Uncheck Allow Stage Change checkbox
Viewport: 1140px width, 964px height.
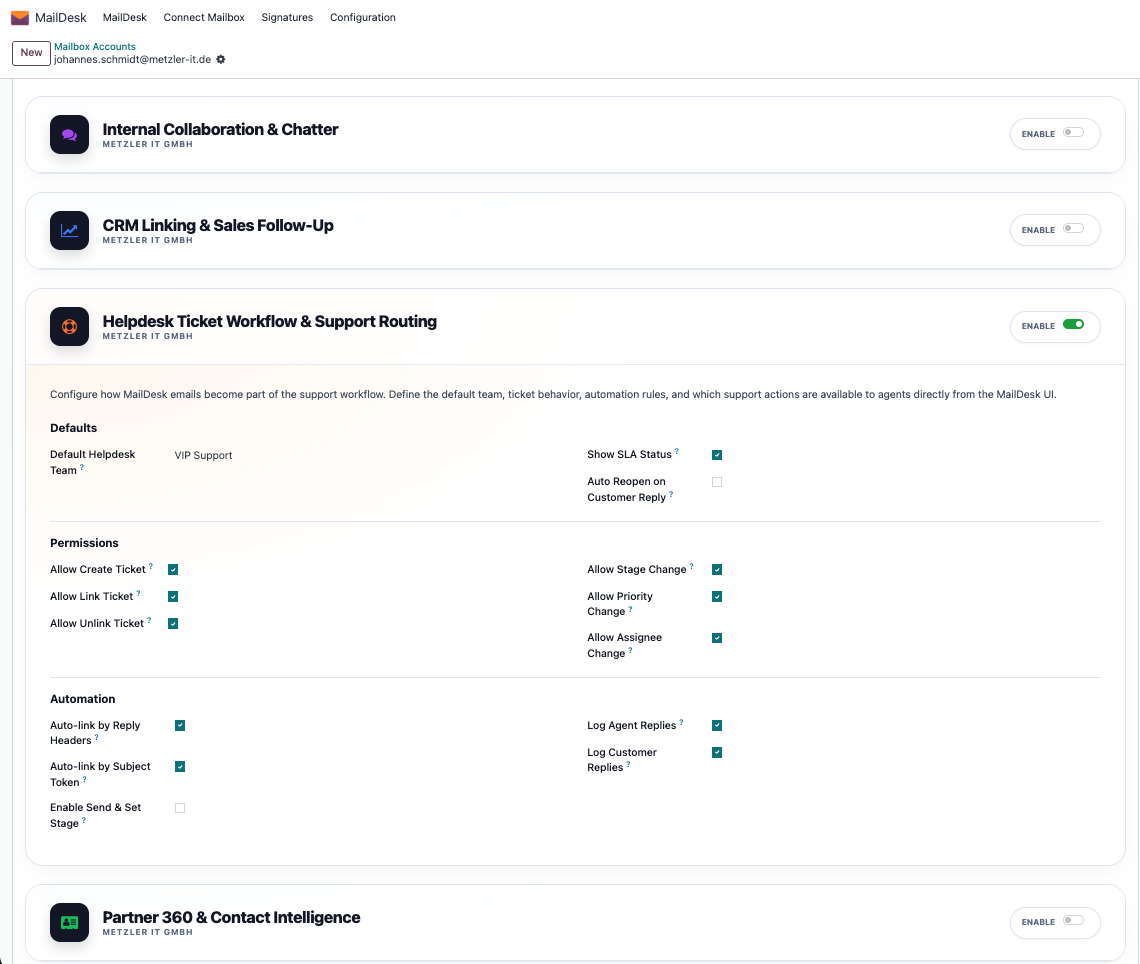point(717,570)
